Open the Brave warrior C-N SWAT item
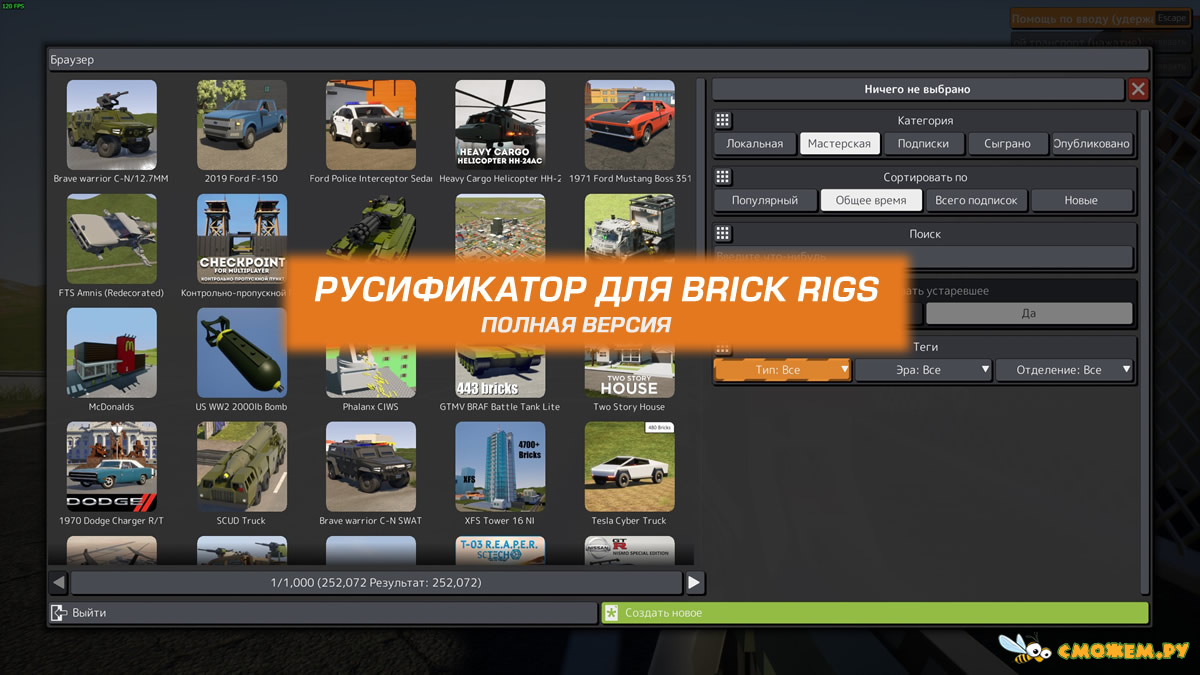 click(x=371, y=467)
